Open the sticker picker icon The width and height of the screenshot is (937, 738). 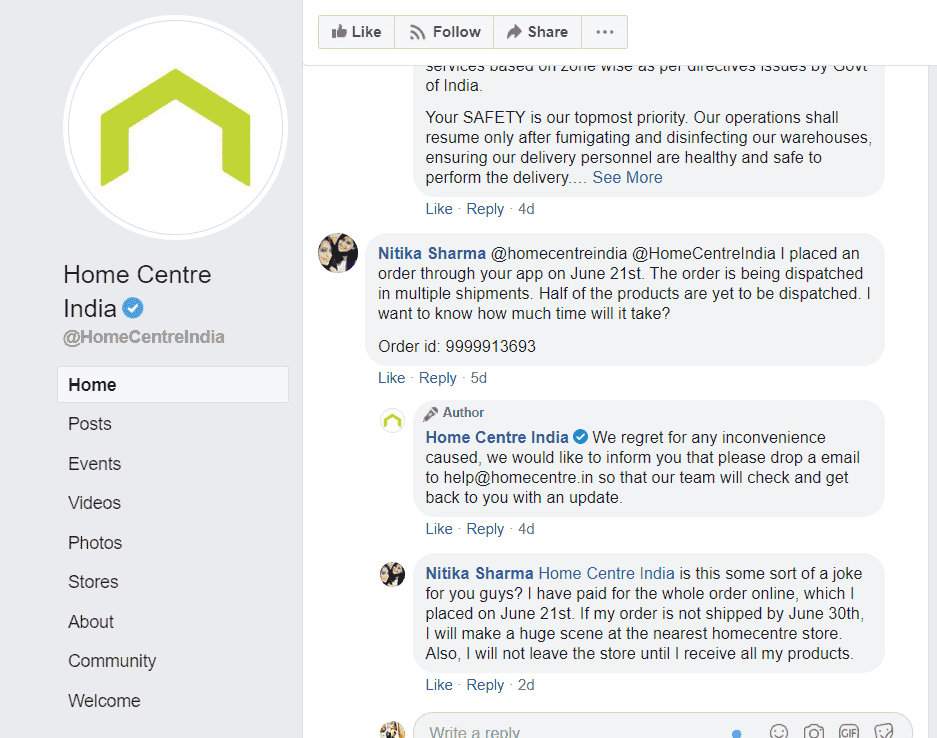pyautogui.click(x=883, y=731)
